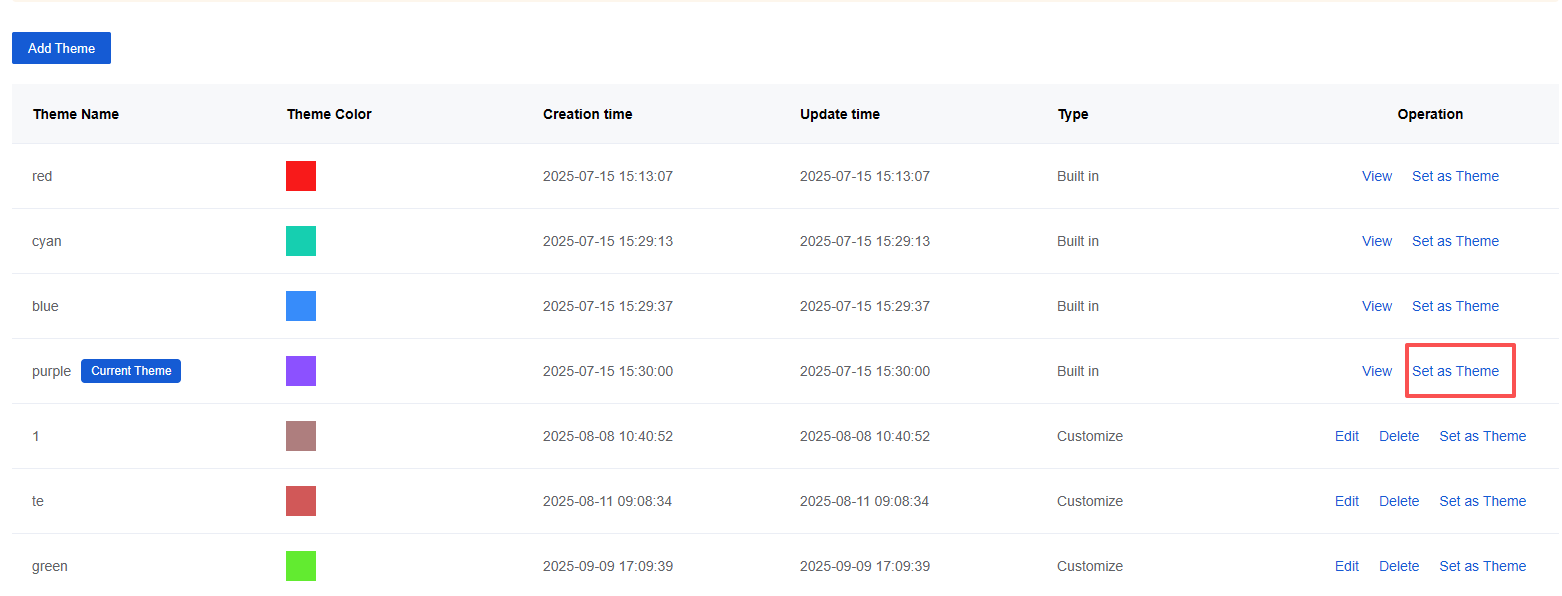Viewport: 1562px width, 596px height.
Task: View the purple theme
Action: (1377, 371)
